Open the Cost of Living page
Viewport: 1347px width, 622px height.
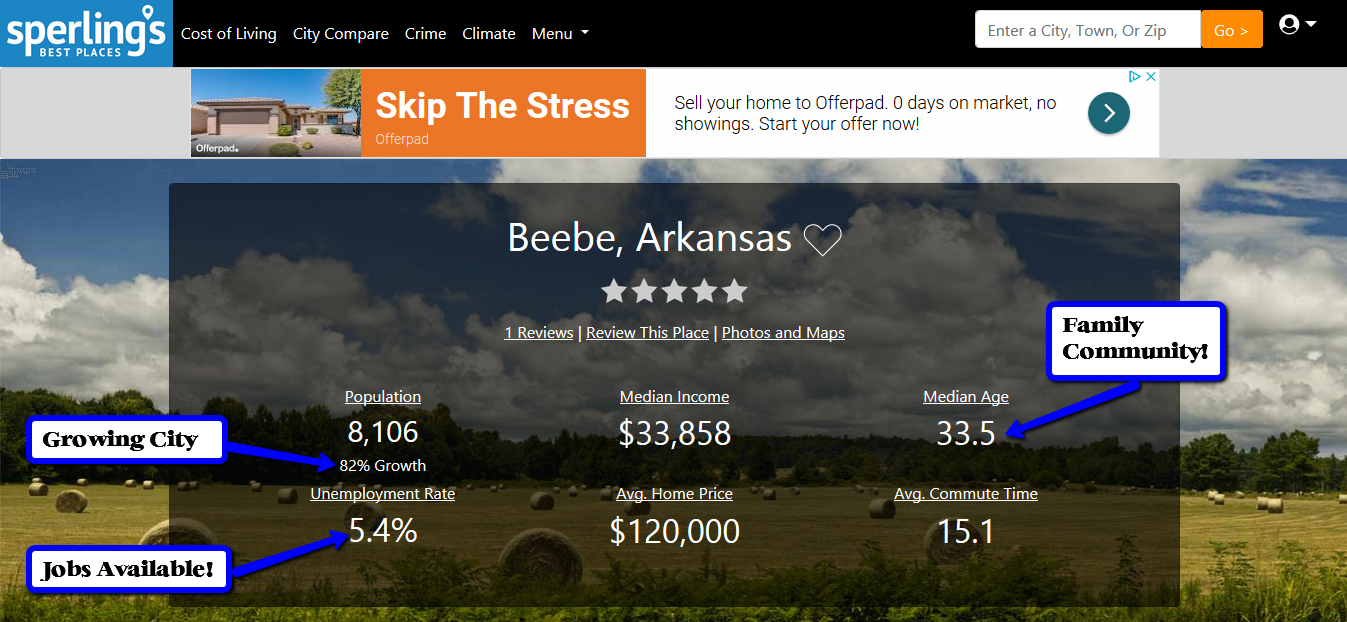(x=228, y=33)
